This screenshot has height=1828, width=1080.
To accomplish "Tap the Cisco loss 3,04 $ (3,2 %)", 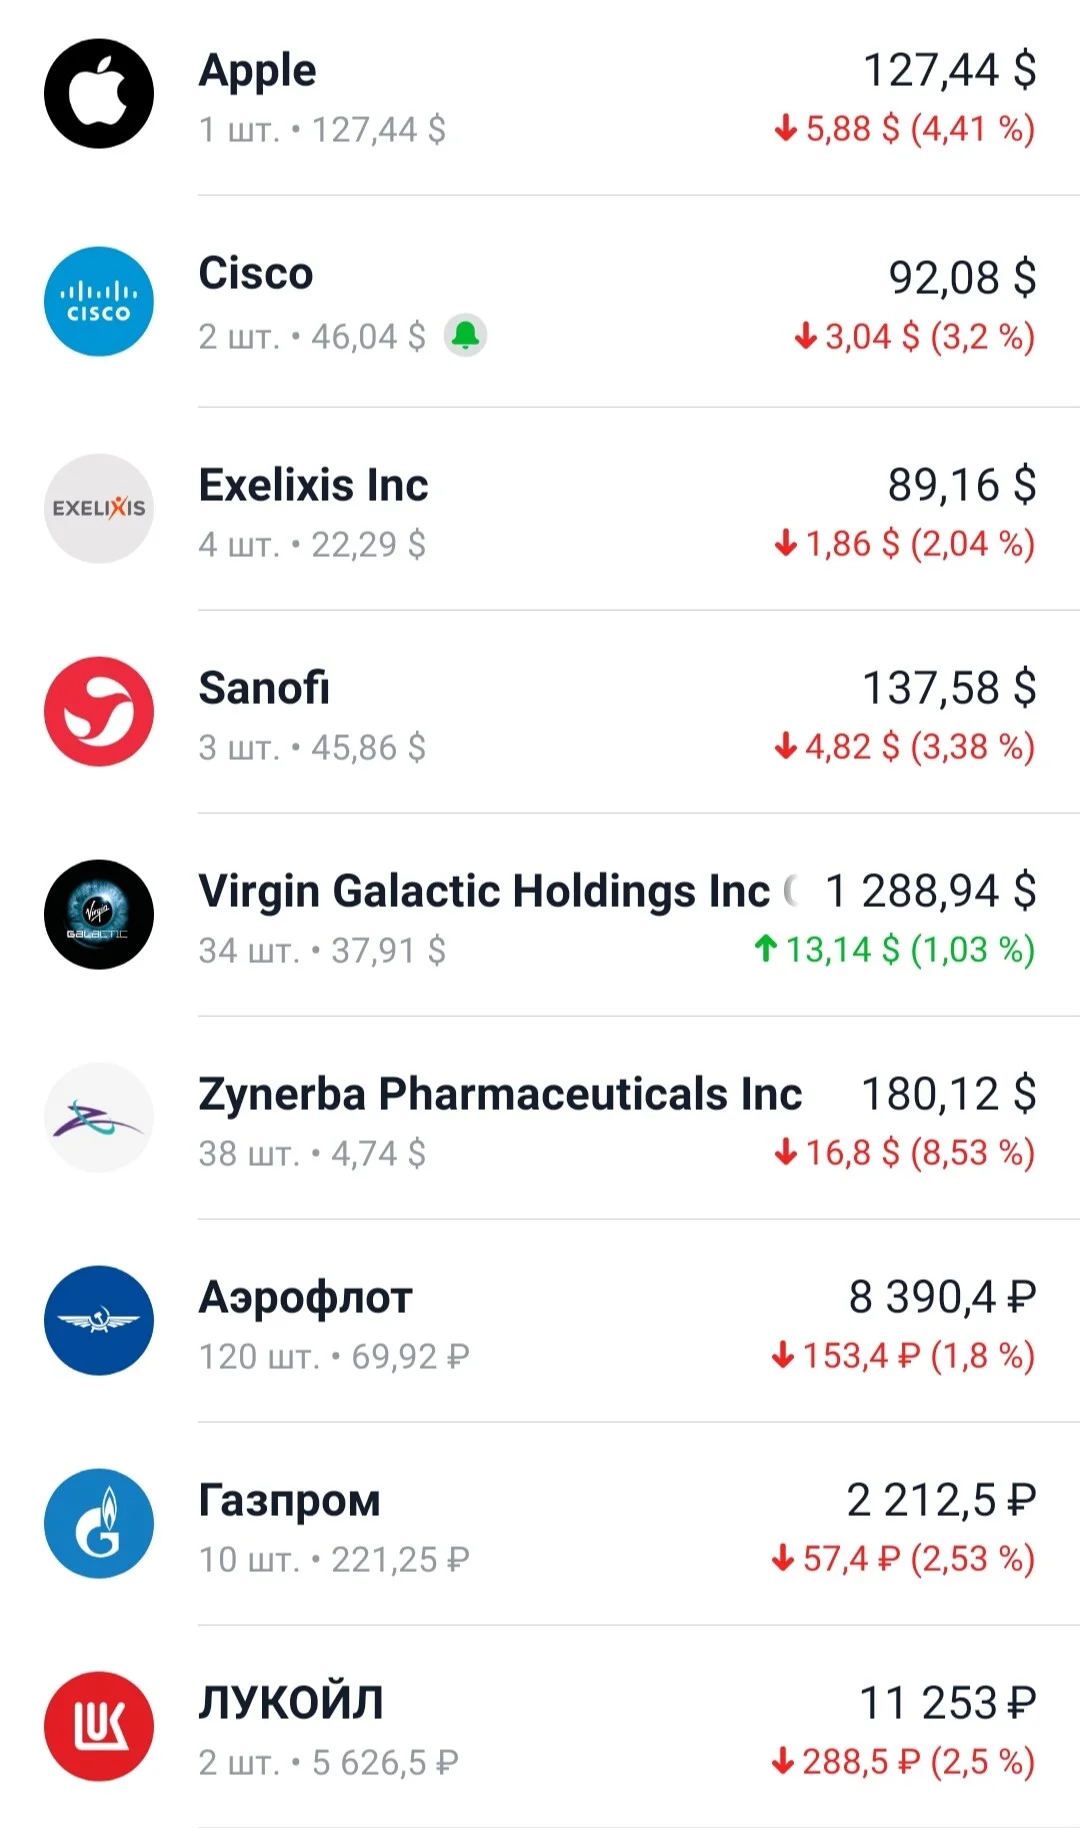I will 914,336.
